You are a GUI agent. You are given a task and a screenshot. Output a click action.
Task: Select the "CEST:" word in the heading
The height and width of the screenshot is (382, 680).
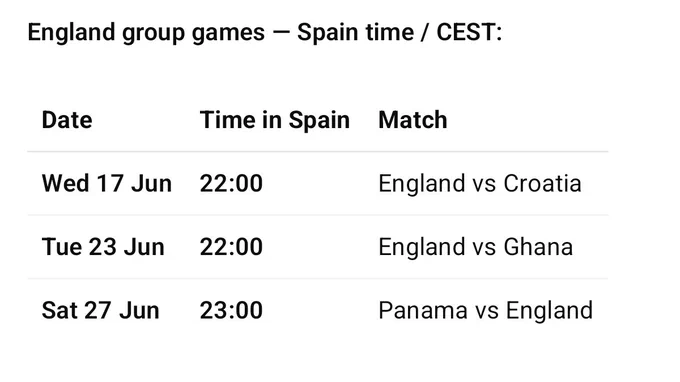click(469, 33)
